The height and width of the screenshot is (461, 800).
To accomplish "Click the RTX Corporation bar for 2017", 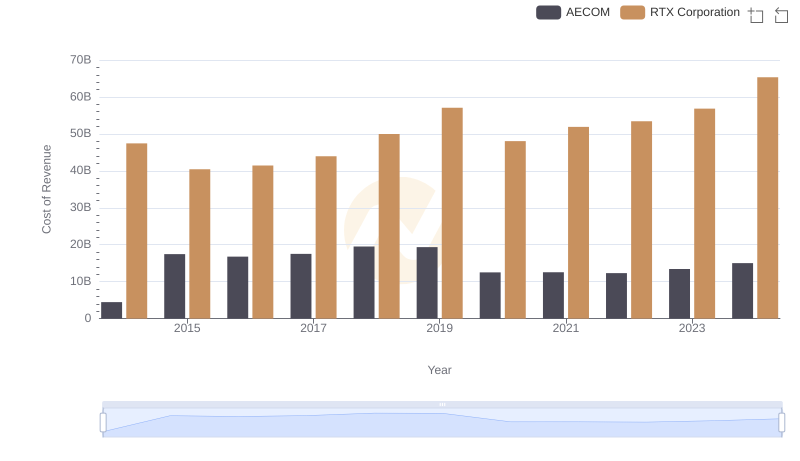I will pyautogui.click(x=326, y=237).
